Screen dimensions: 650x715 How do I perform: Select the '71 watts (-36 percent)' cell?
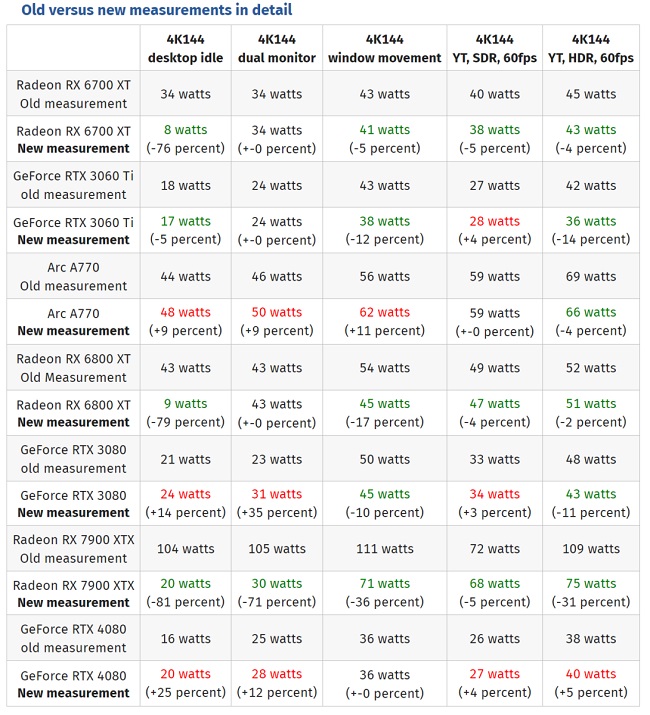click(x=384, y=593)
